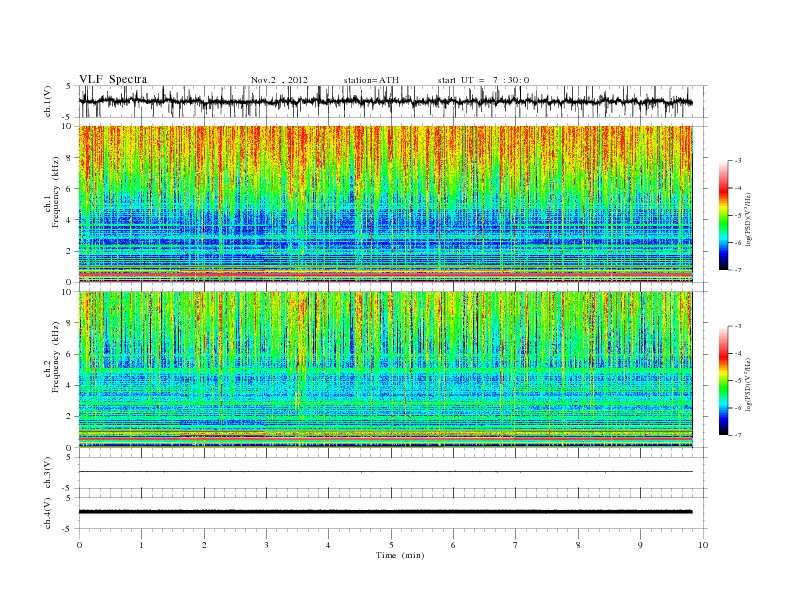Click the 'ch.3(V)' axis label
Viewport: 792px width, 612px height.
pos(48,473)
